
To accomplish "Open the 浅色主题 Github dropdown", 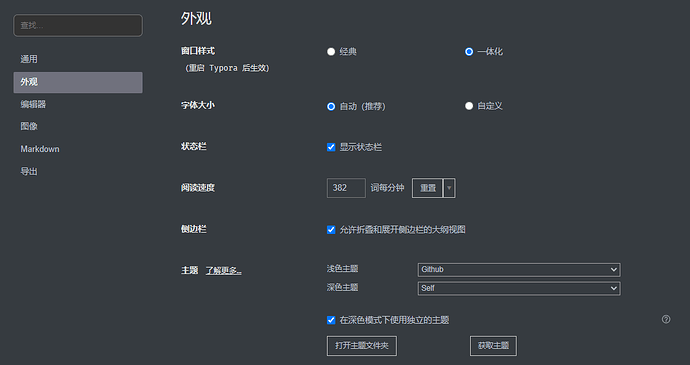I will 519,269.
